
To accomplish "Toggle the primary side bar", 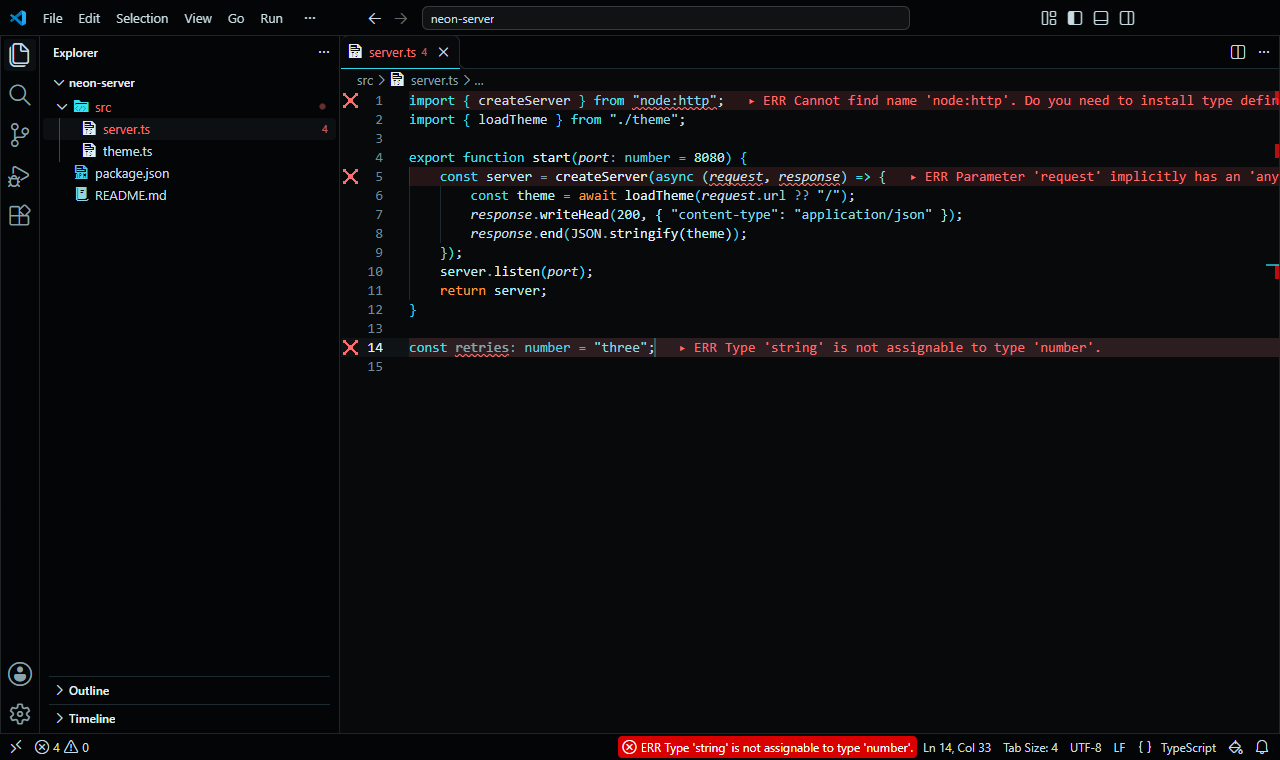I will (1075, 18).
